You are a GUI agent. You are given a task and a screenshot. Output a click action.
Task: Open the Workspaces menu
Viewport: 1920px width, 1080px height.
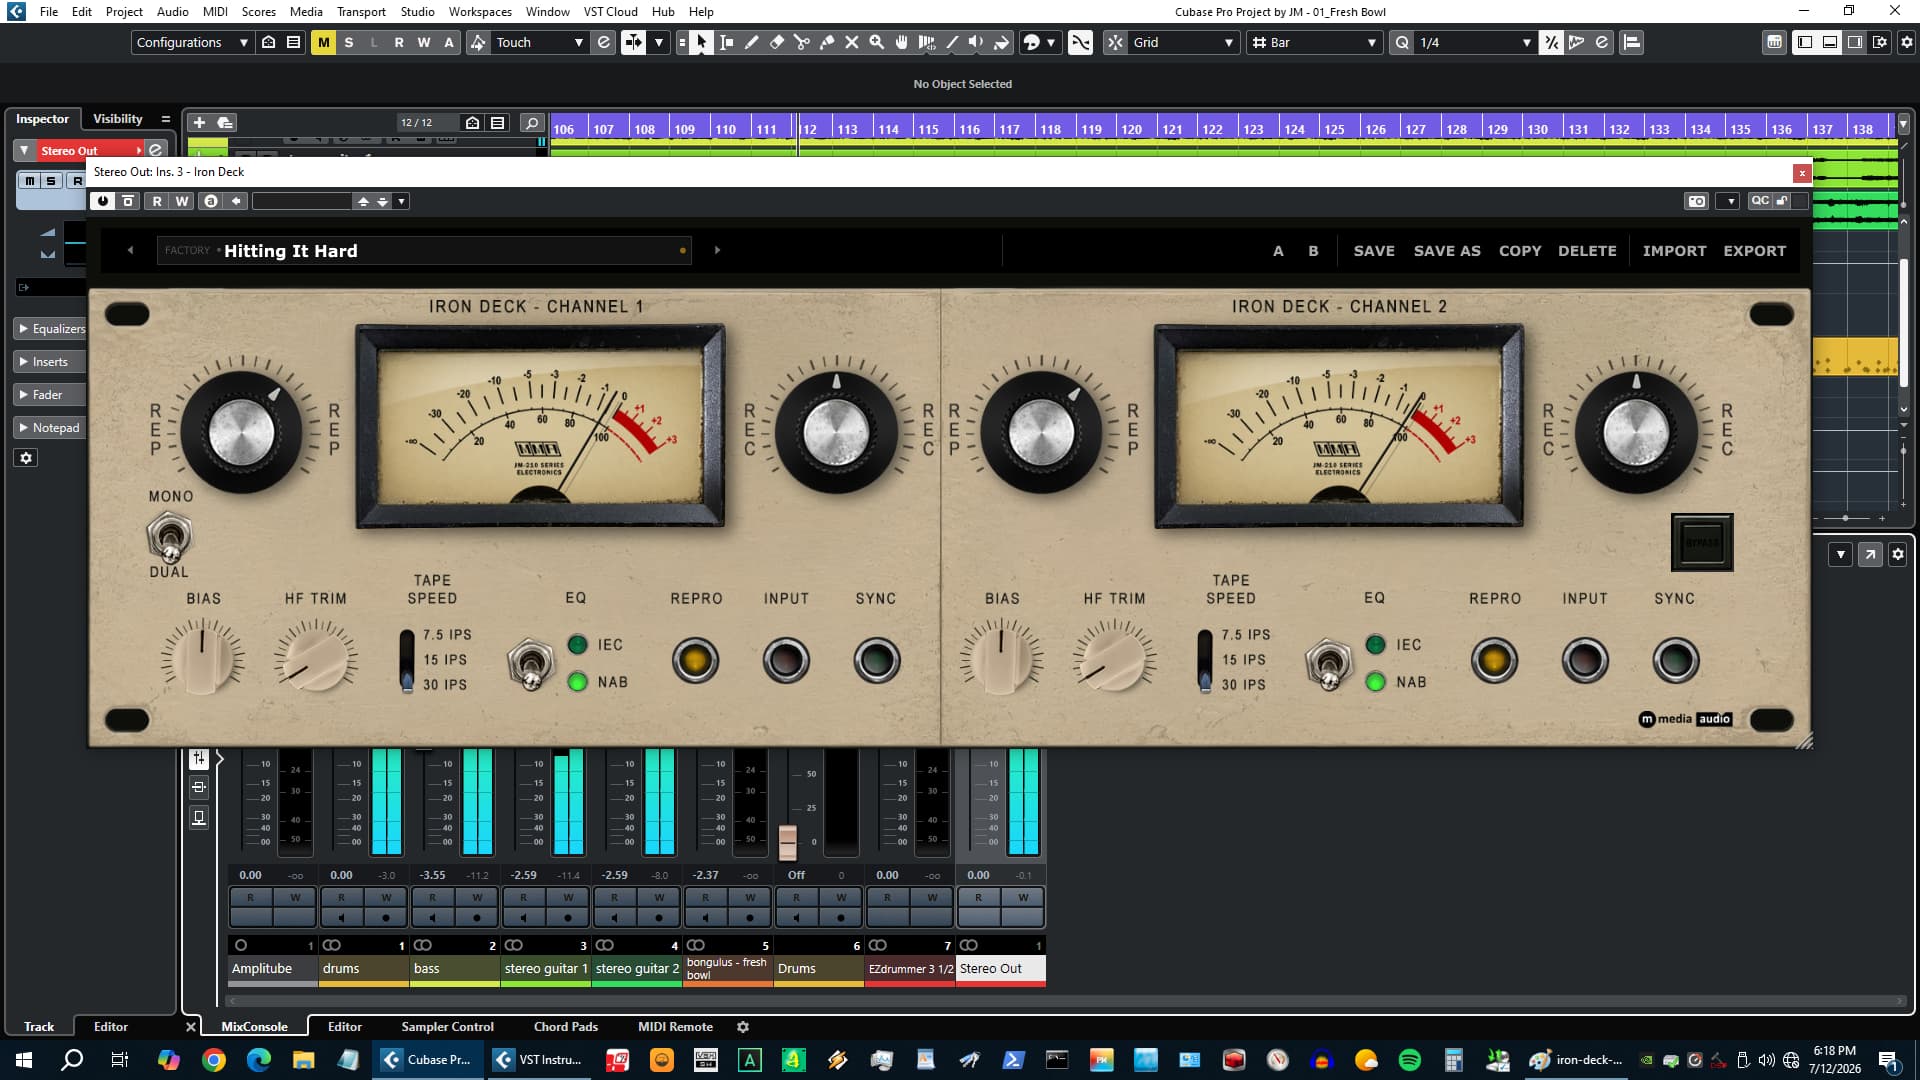point(480,12)
